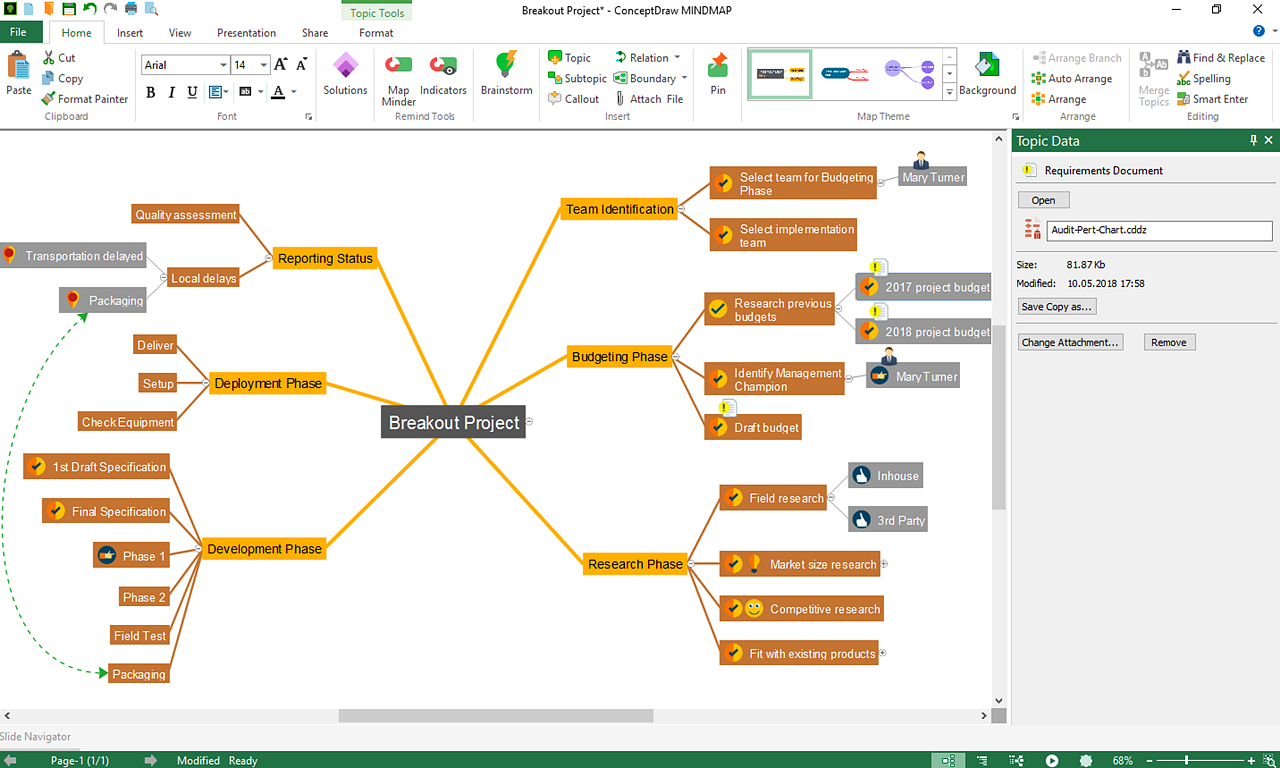Image resolution: width=1280 pixels, height=768 pixels.
Task: Select the Format Painter tool
Action: point(84,99)
